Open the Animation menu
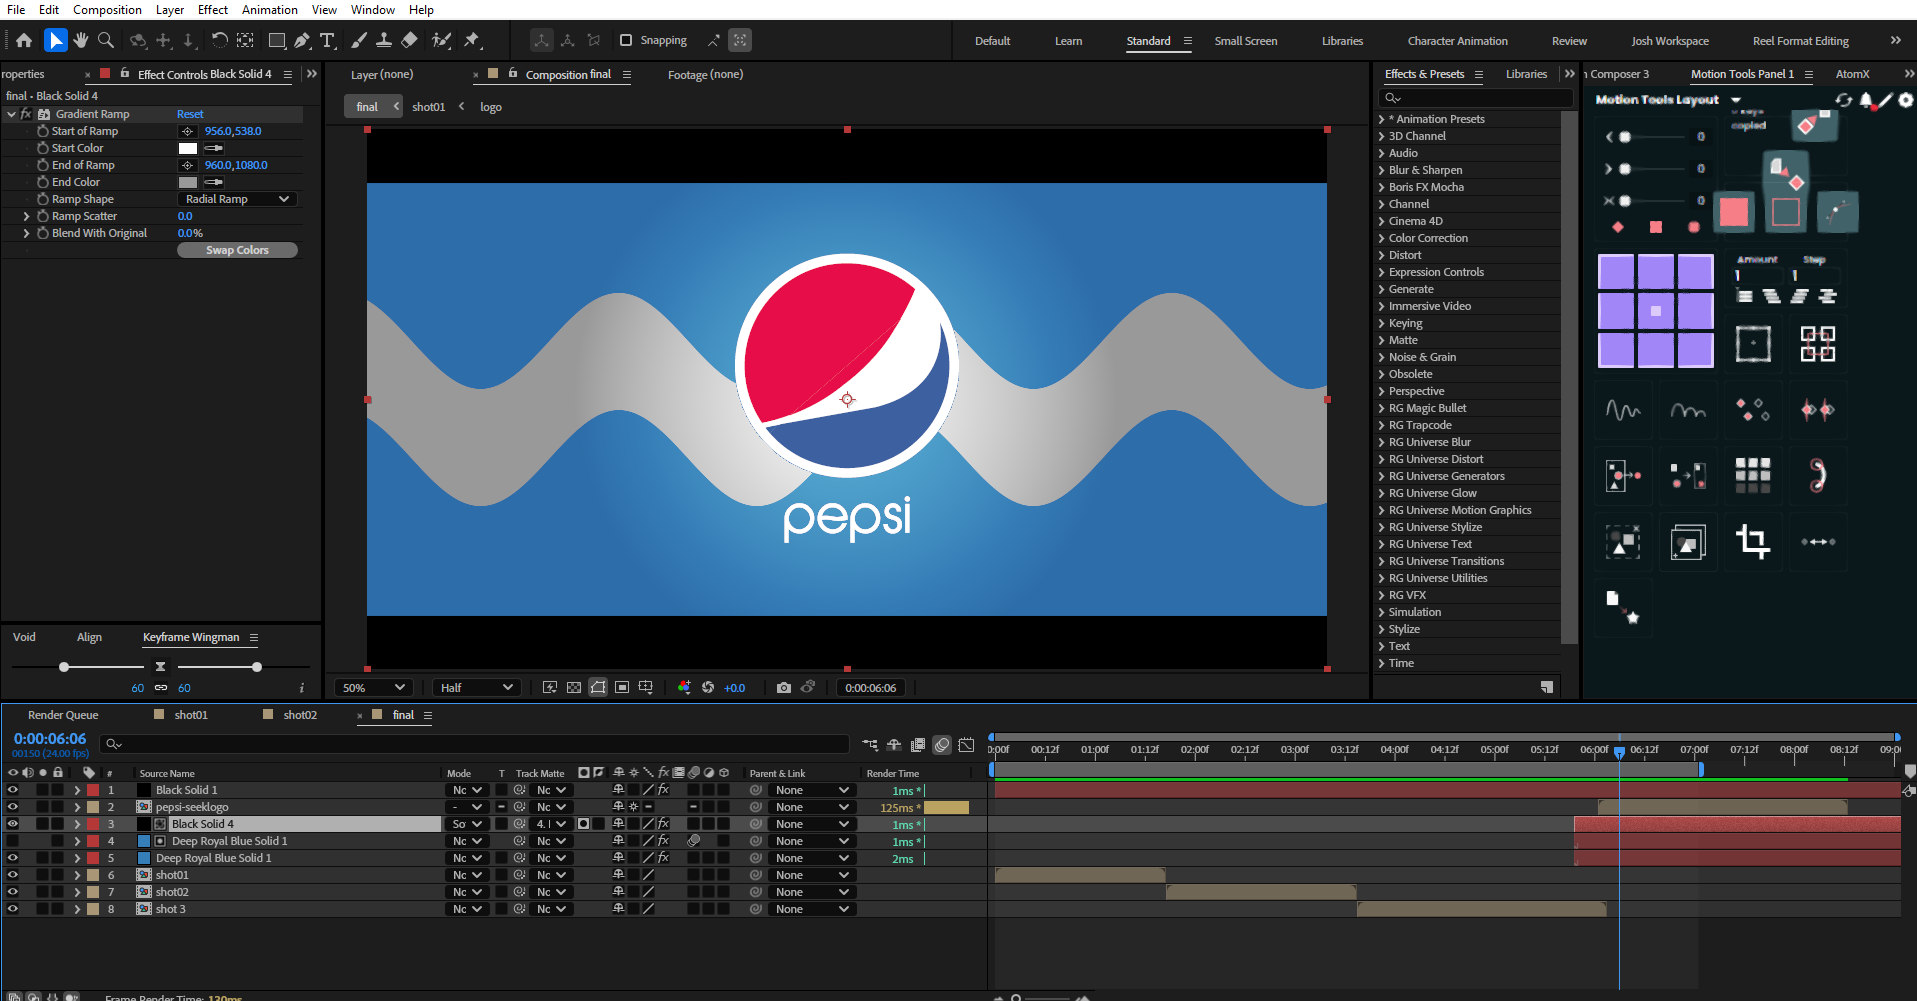The width and height of the screenshot is (1917, 1001). click(x=269, y=10)
